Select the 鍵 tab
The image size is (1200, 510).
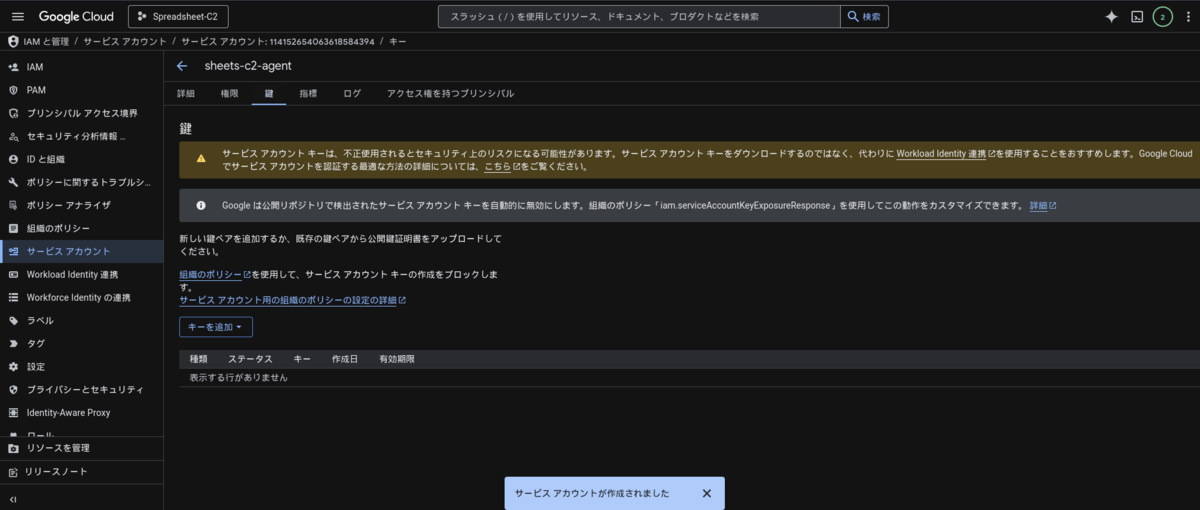click(x=269, y=93)
